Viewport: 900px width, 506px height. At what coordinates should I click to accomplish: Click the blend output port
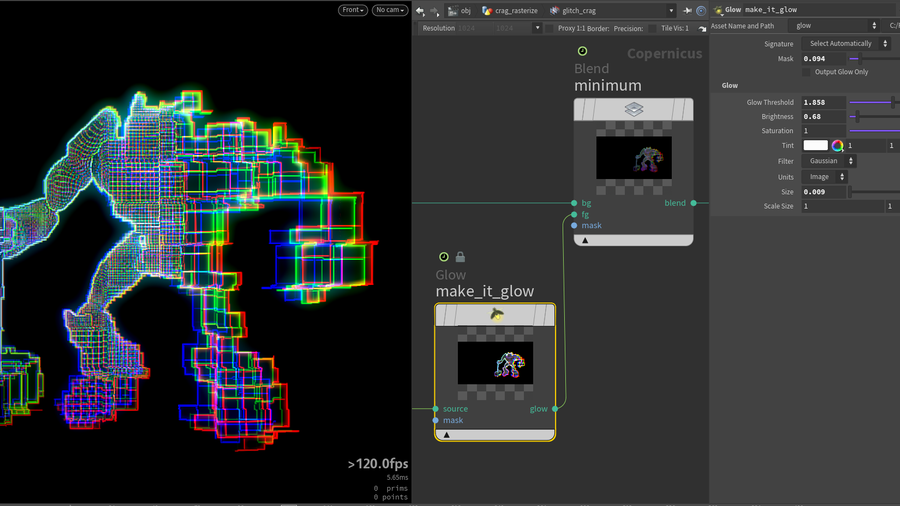click(693, 203)
